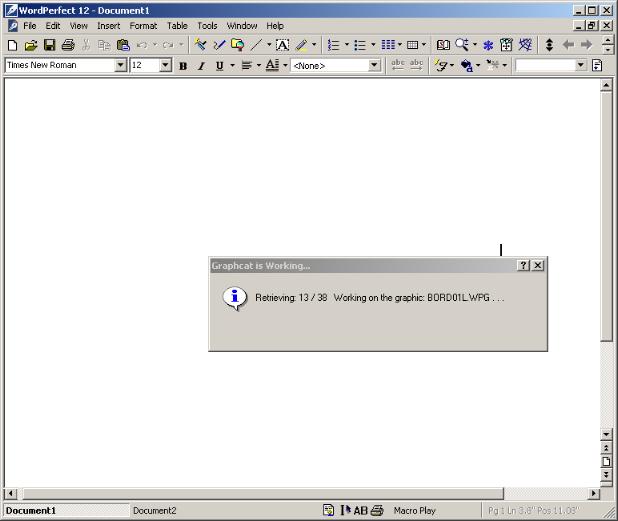This screenshot has height=521, width=618.
Task: Click the Back left arrow icon
Action: pos(568,45)
